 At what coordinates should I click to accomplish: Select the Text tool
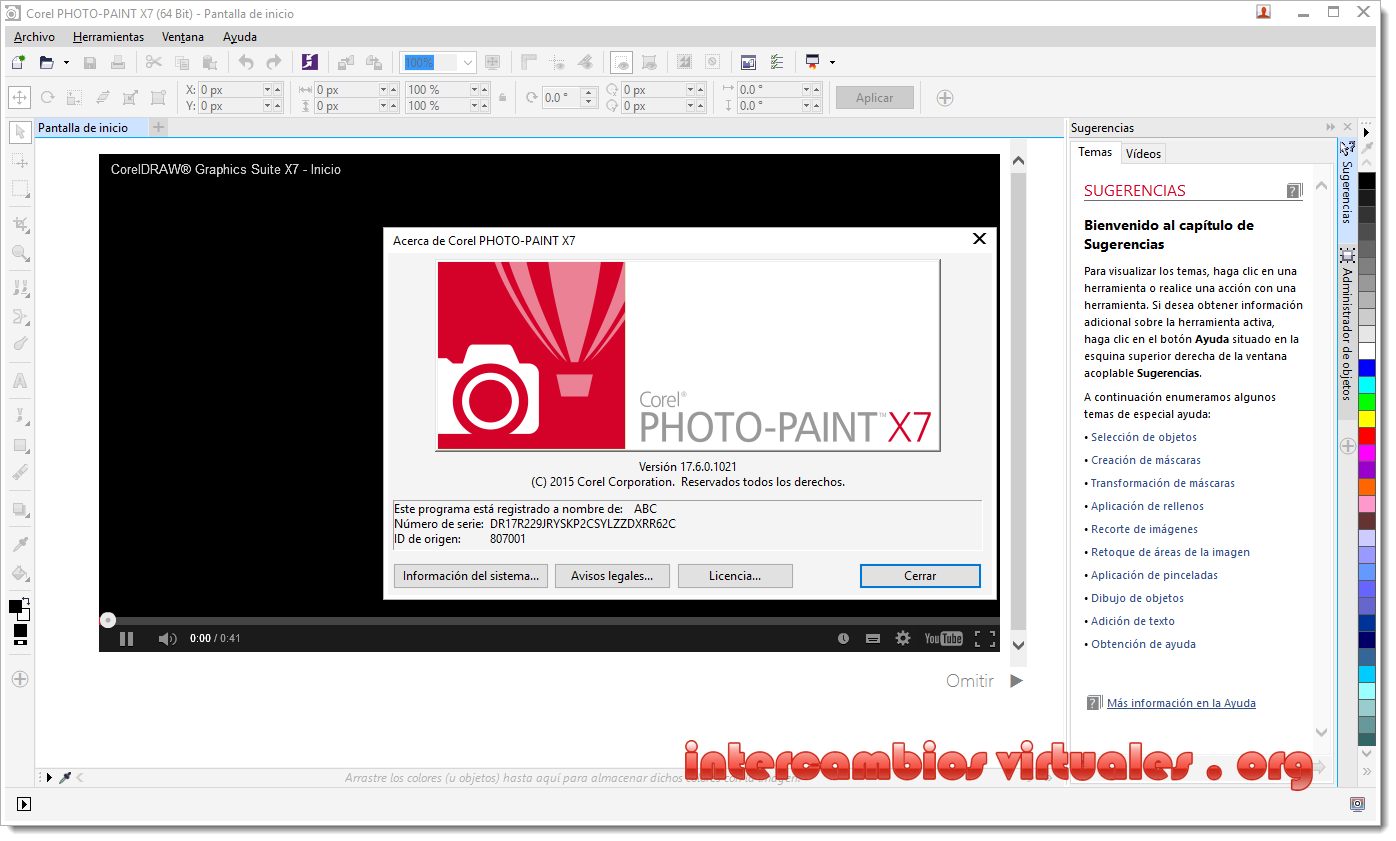[x=20, y=381]
